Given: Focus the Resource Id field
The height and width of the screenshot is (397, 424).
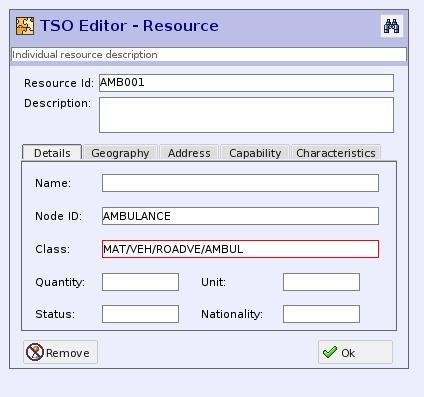Looking at the screenshot, I should pyautogui.click(x=246, y=83).
